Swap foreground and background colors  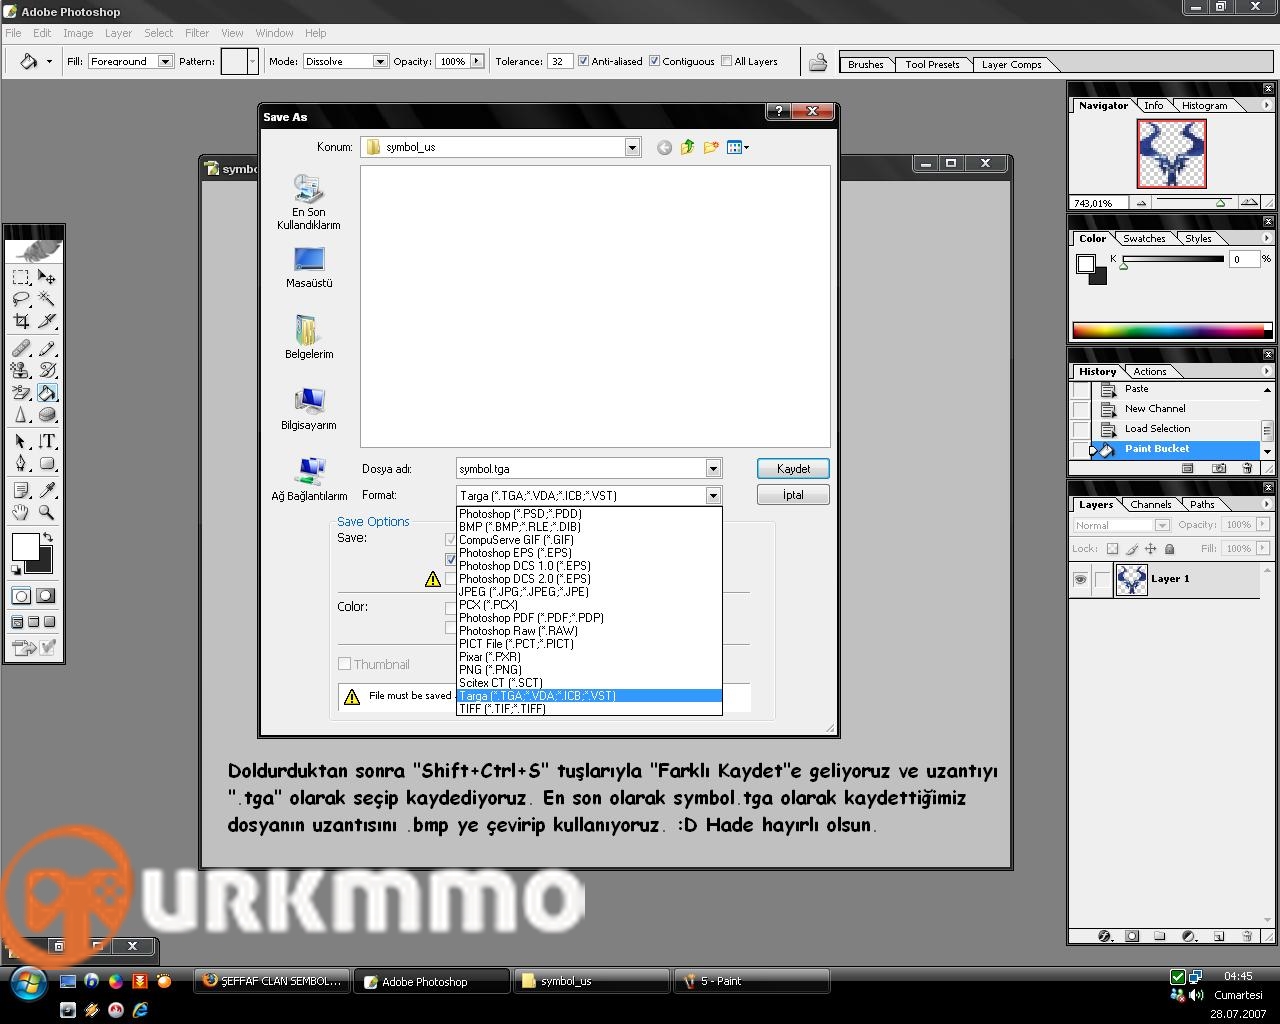tap(47, 538)
